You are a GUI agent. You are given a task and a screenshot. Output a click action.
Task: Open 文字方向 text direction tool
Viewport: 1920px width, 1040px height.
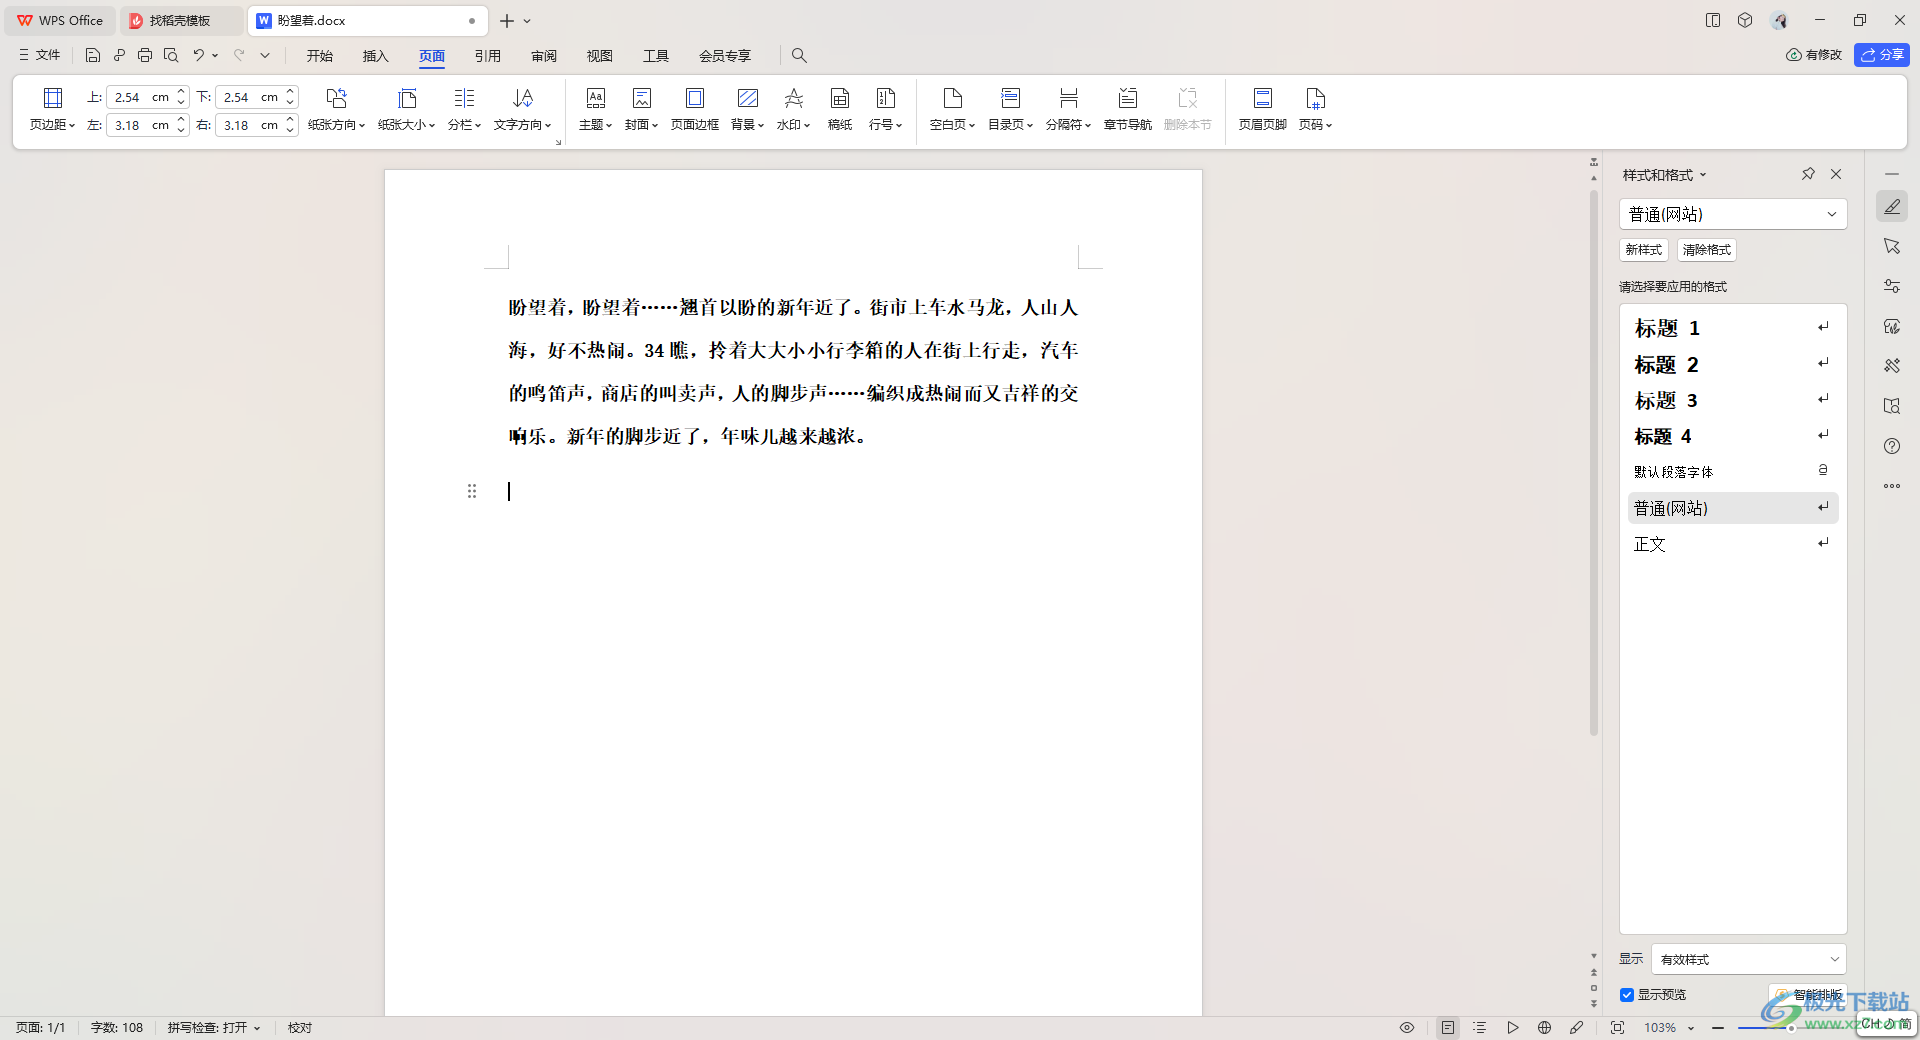tap(522, 109)
